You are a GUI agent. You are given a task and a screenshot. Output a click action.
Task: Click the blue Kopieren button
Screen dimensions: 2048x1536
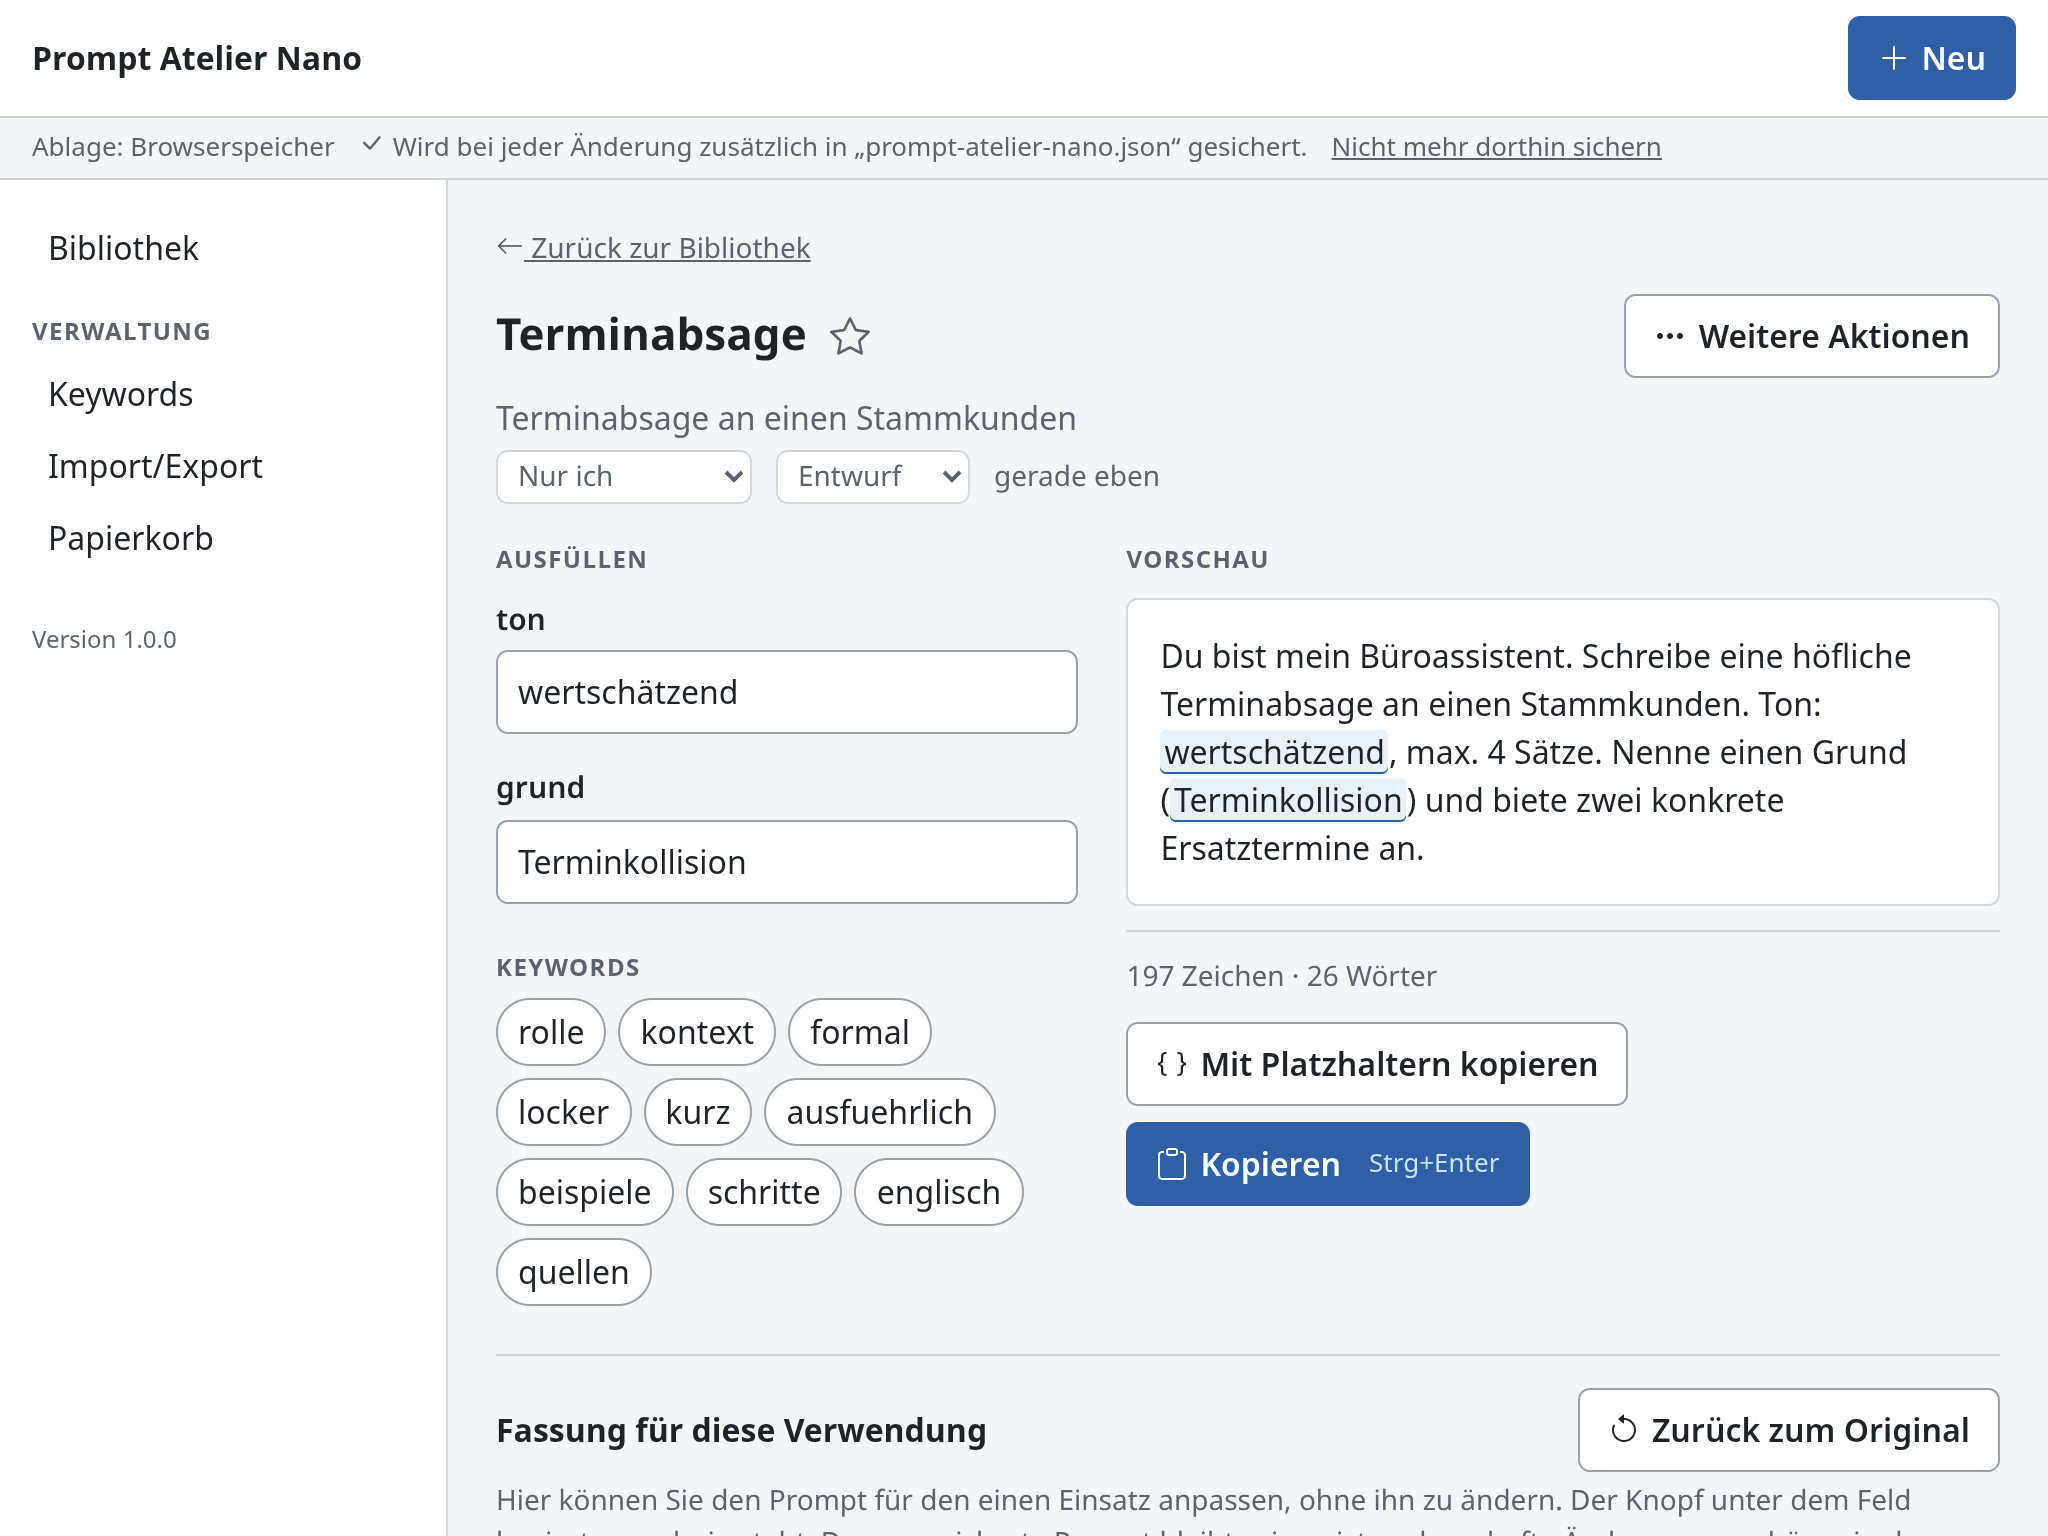[x=1328, y=1164]
